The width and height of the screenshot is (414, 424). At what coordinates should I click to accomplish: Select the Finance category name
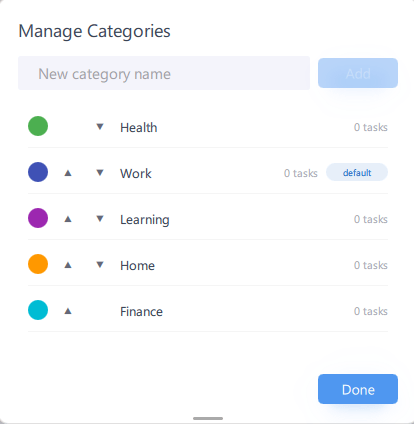coord(141,311)
